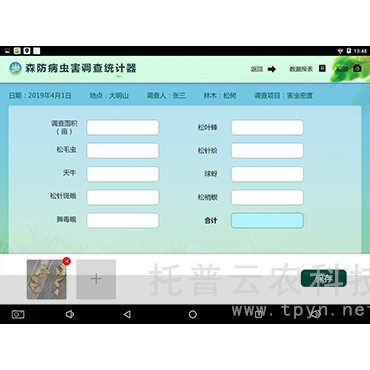The width and height of the screenshot is (370, 370).
Task: Click the colorful gallery notification icon
Action: 17,51
